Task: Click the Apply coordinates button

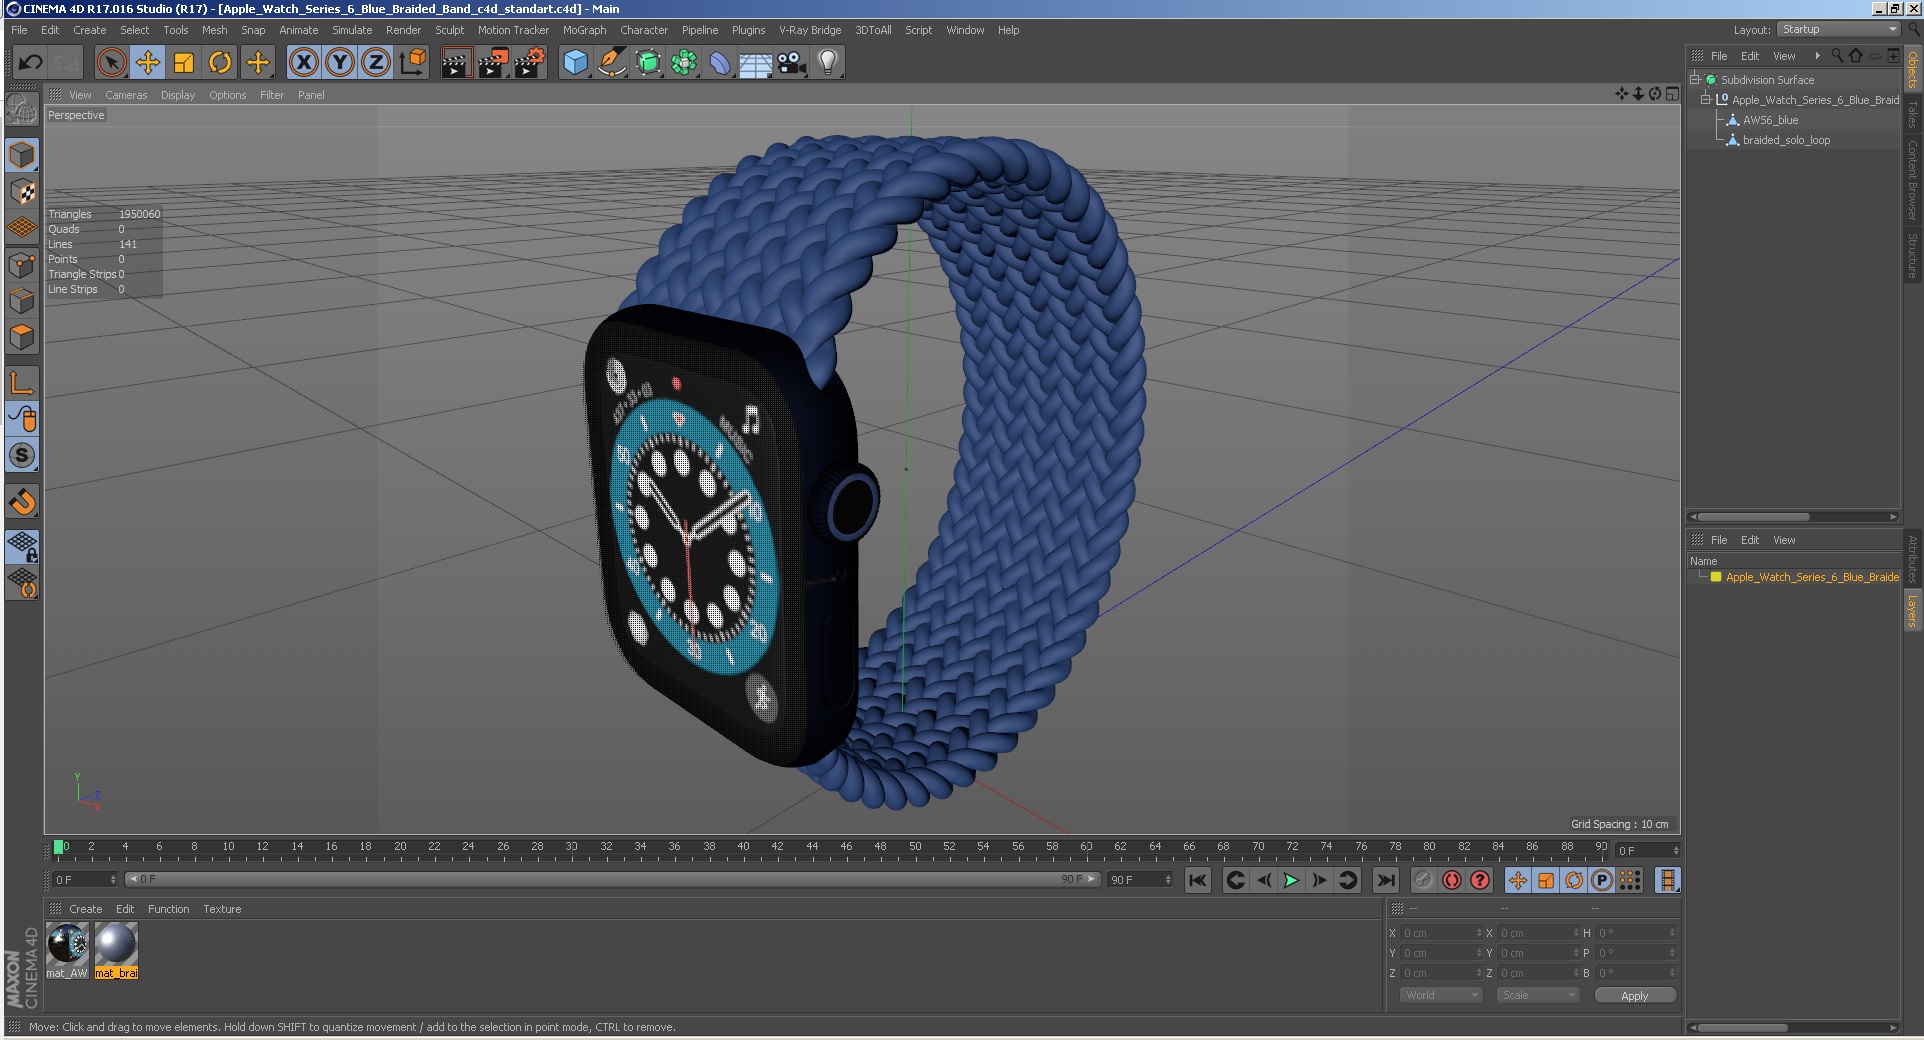Action: (1634, 995)
